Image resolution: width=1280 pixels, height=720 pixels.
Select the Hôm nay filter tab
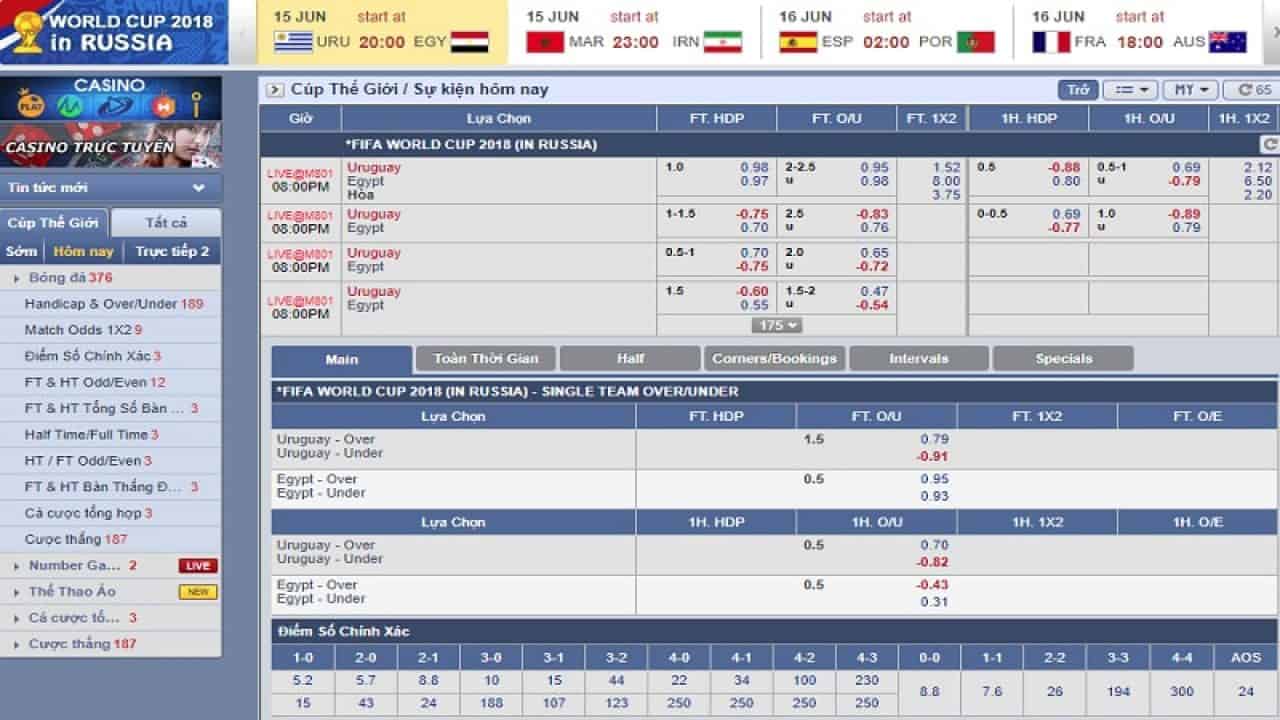pos(84,251)
